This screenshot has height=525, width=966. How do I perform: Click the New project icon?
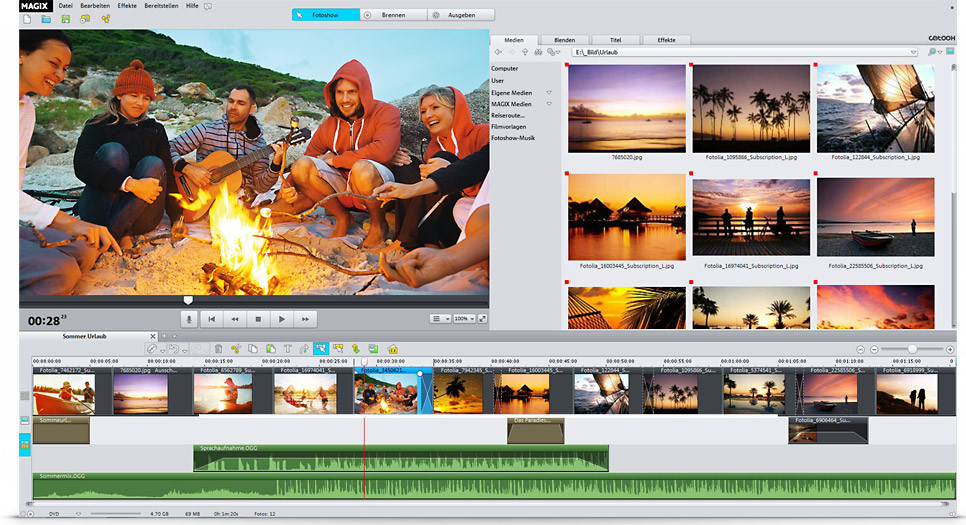27,19
